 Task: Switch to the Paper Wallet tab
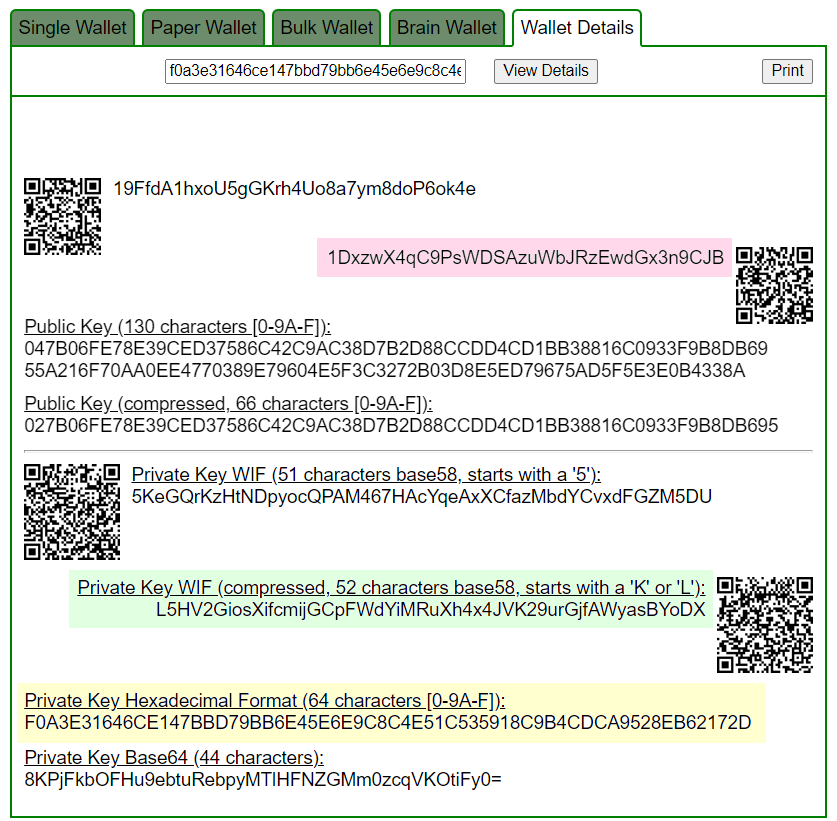coord(203,28)
